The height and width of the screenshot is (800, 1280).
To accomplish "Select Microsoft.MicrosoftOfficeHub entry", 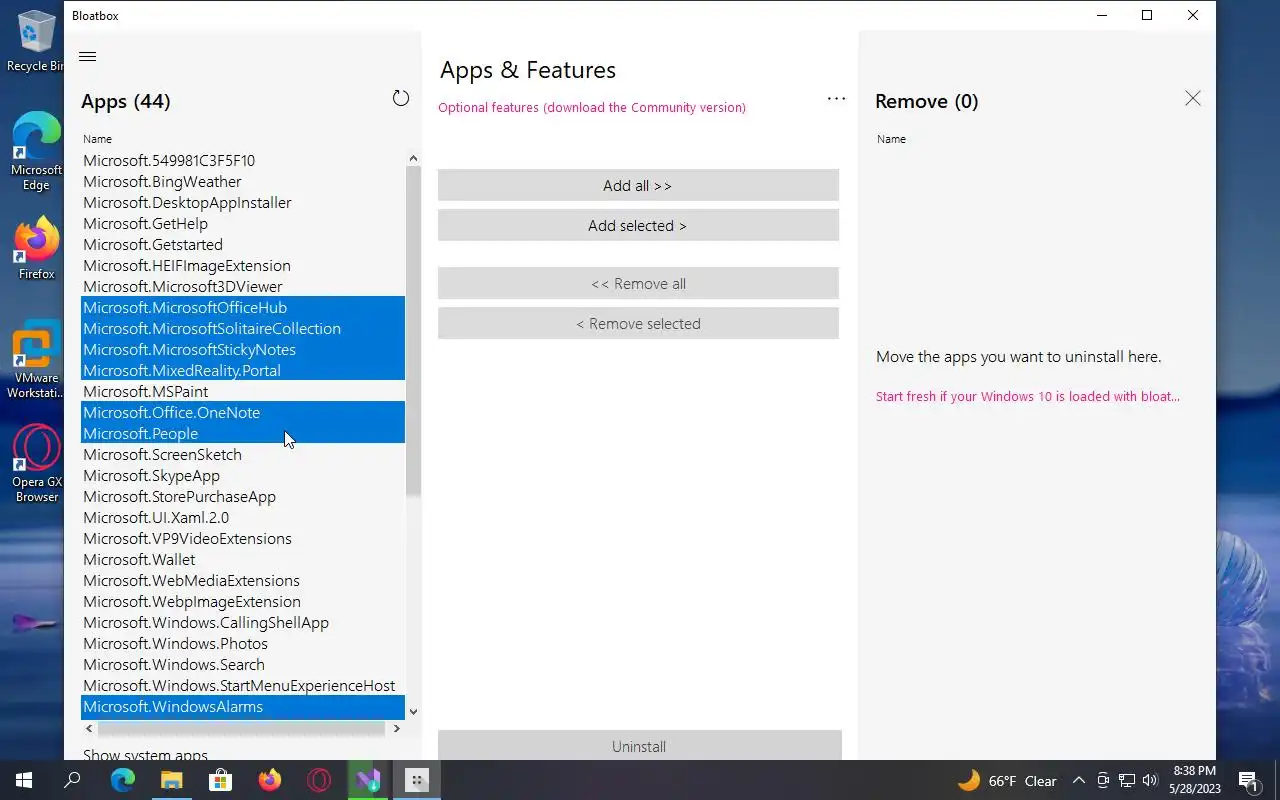I will 243,307.
